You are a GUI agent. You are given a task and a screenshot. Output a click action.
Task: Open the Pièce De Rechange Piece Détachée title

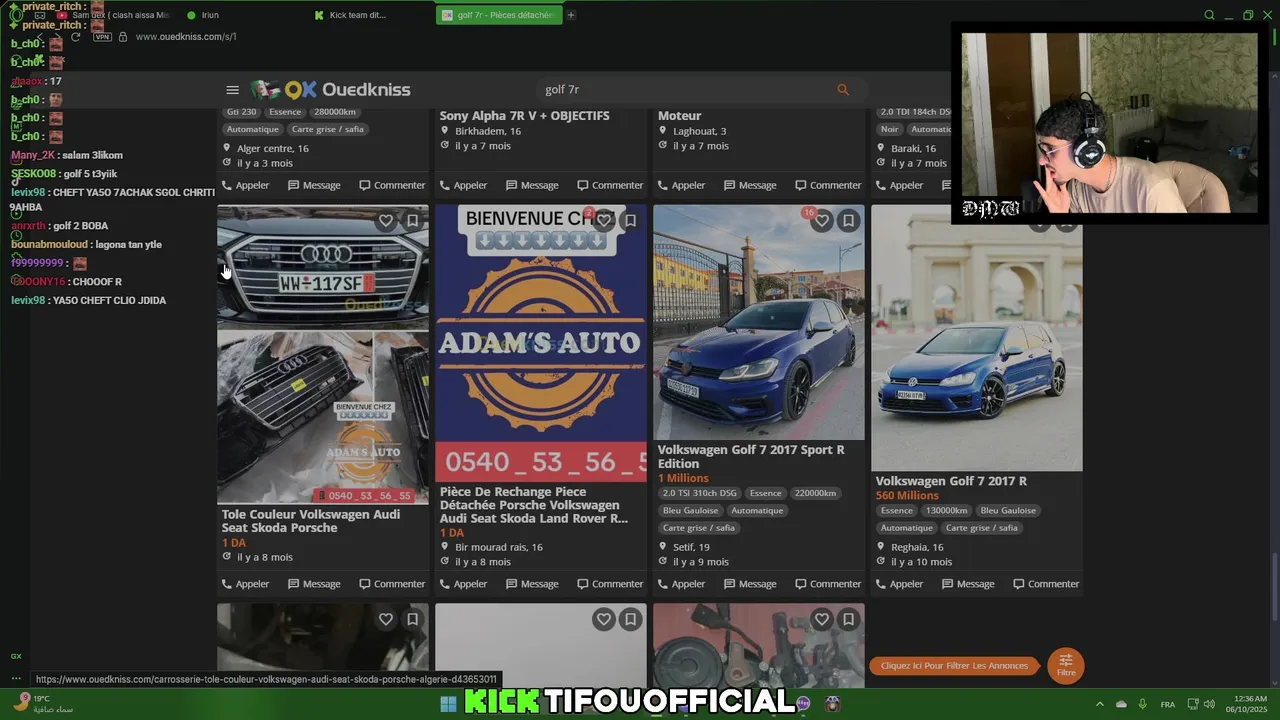pyautogui.click(x=534, y=505)
